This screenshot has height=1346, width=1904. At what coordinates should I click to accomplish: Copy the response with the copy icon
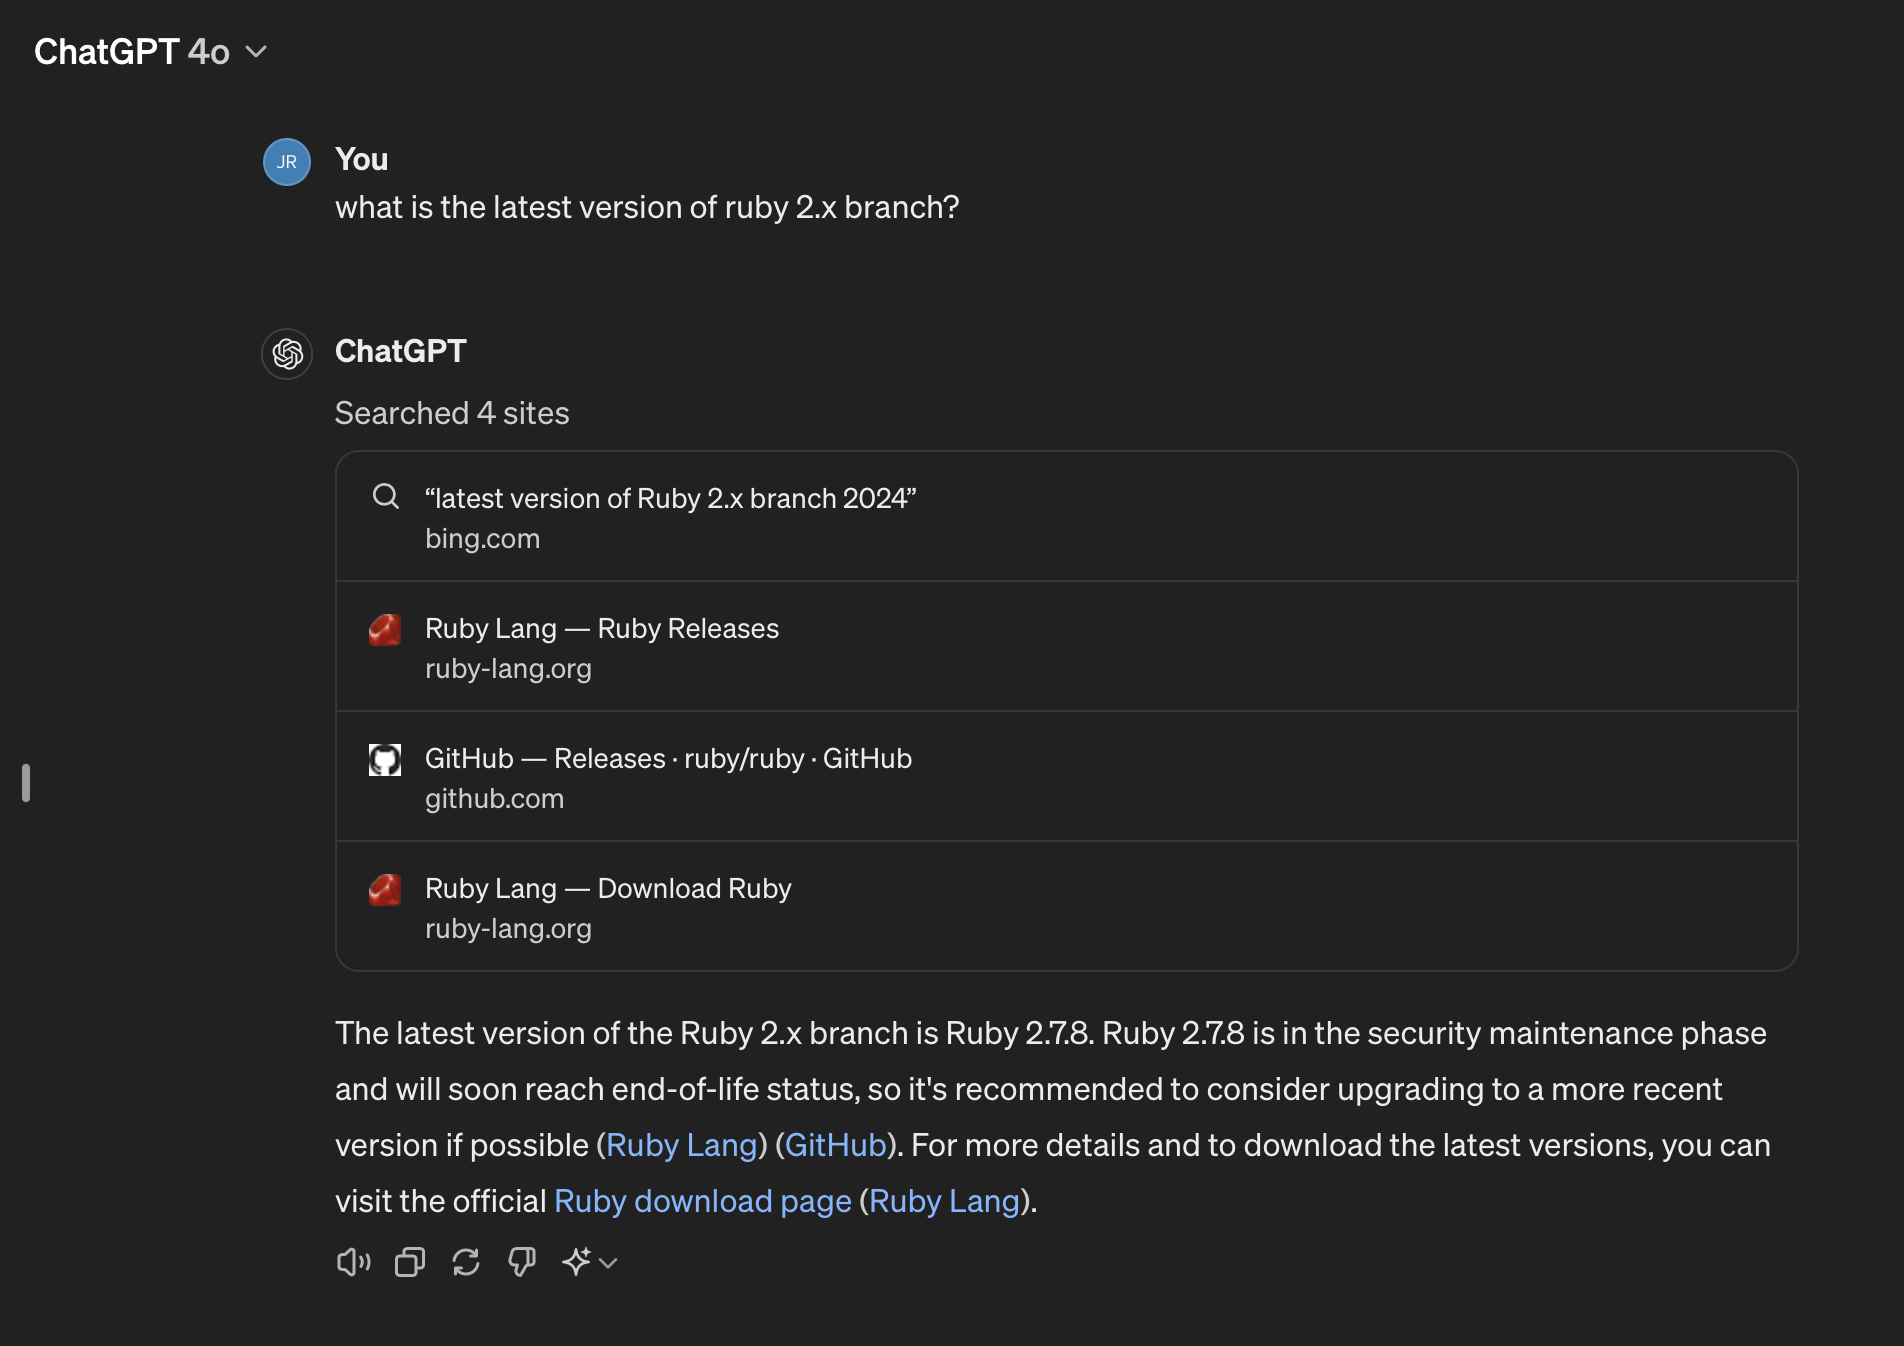point(410,1262)
